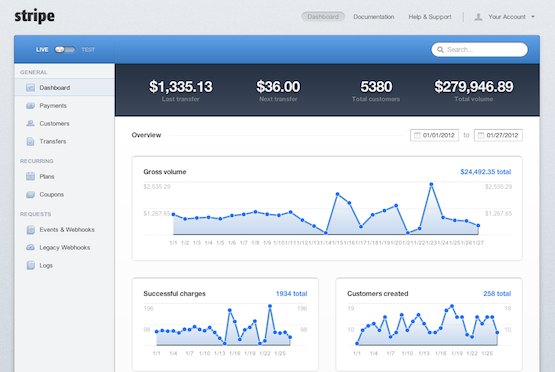This screenshot has height=372, width=555.
Task: Click the highest peak in Gross volume chart
Action: [431, 184]
